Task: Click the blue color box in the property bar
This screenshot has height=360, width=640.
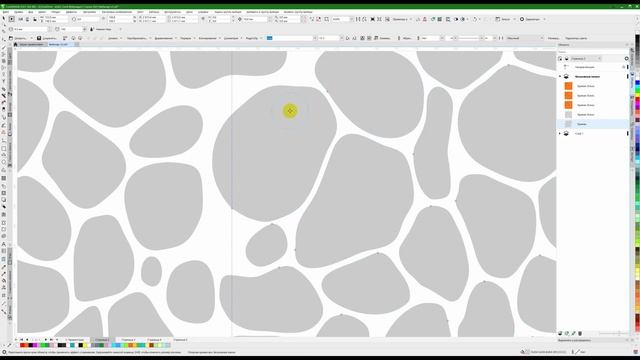Action: click(x=269, y=38)
